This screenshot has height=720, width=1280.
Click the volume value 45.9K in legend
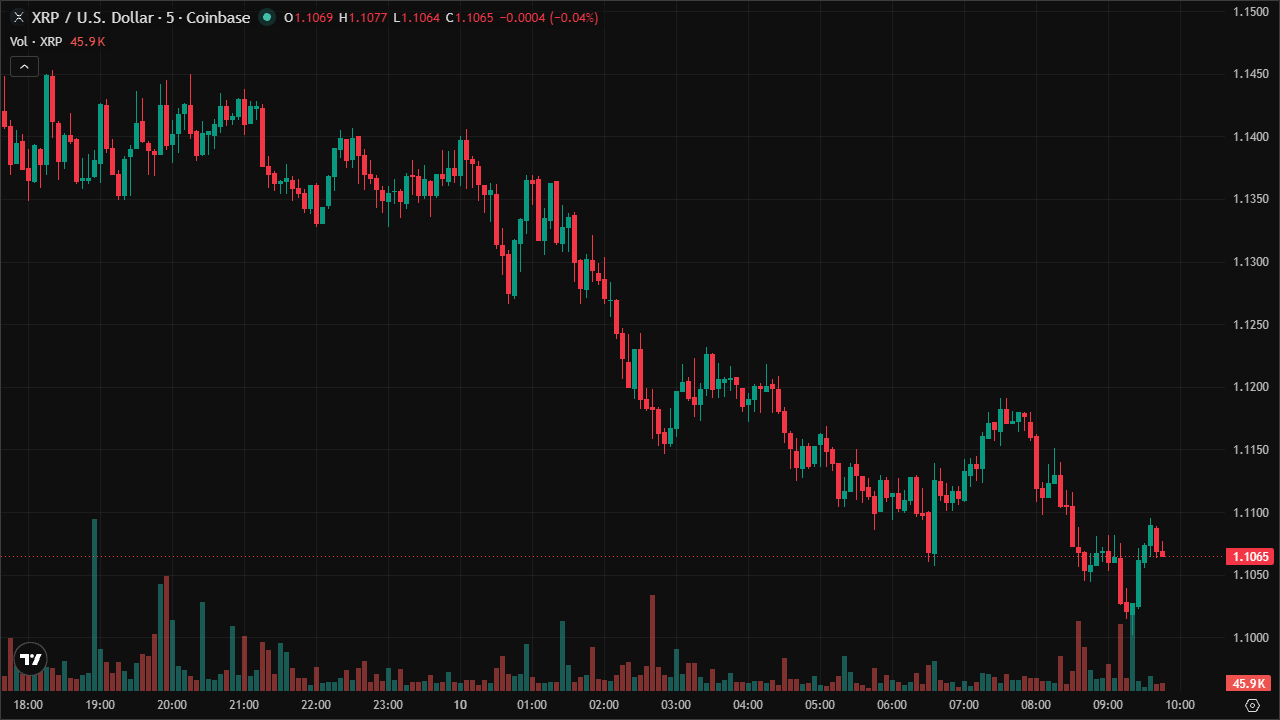(x=87, y=41)
